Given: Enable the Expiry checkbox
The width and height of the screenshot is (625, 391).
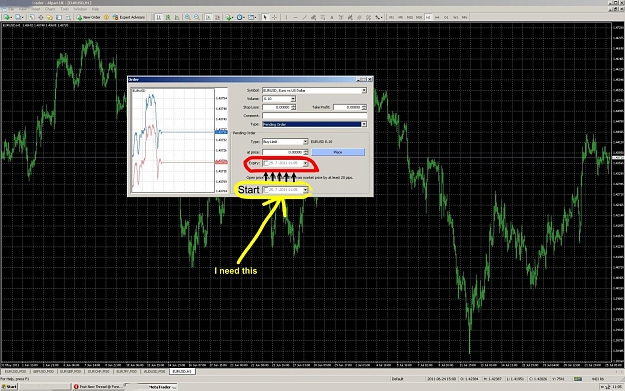Looking at the screenshot, I should tap(266, 163).
